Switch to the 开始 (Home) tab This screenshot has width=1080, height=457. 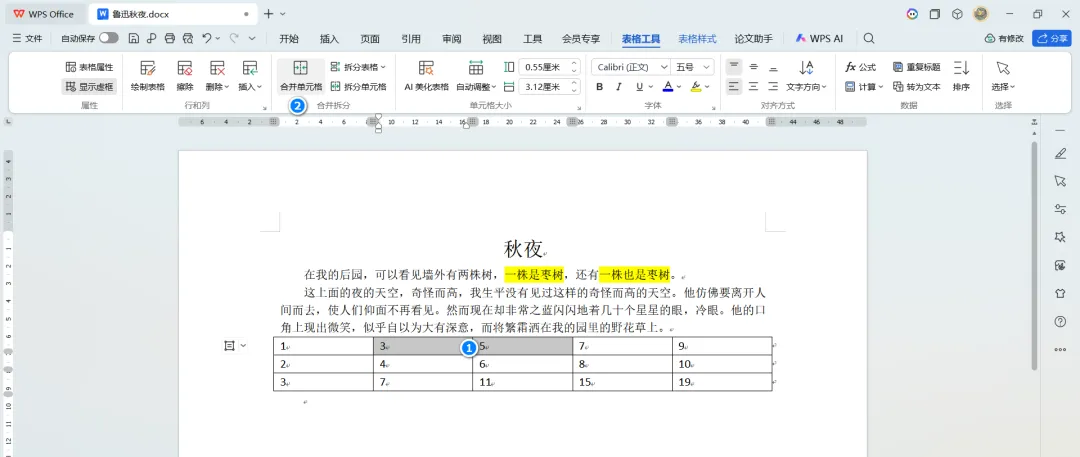[x=289, y=39]
